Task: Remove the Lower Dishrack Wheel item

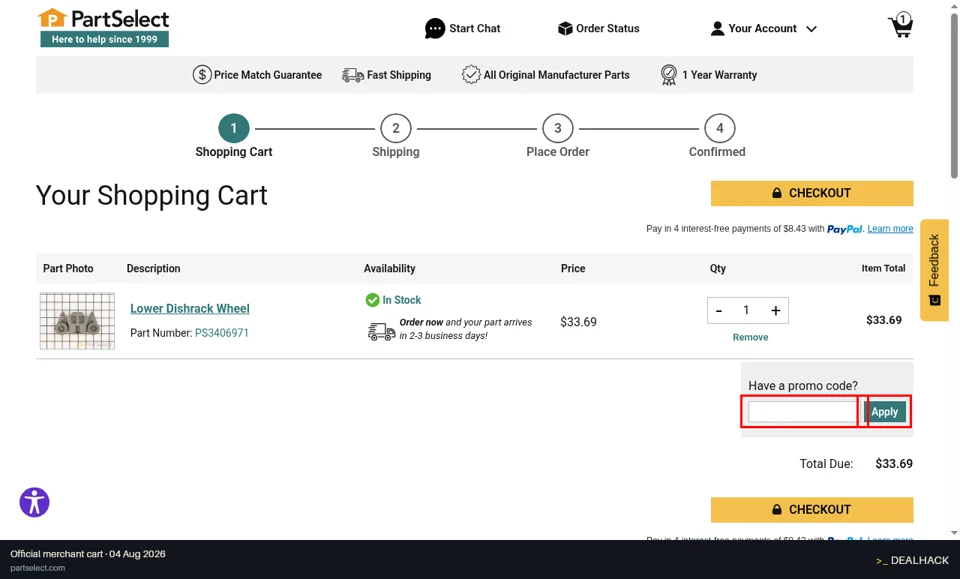Action: coord(750,337)
